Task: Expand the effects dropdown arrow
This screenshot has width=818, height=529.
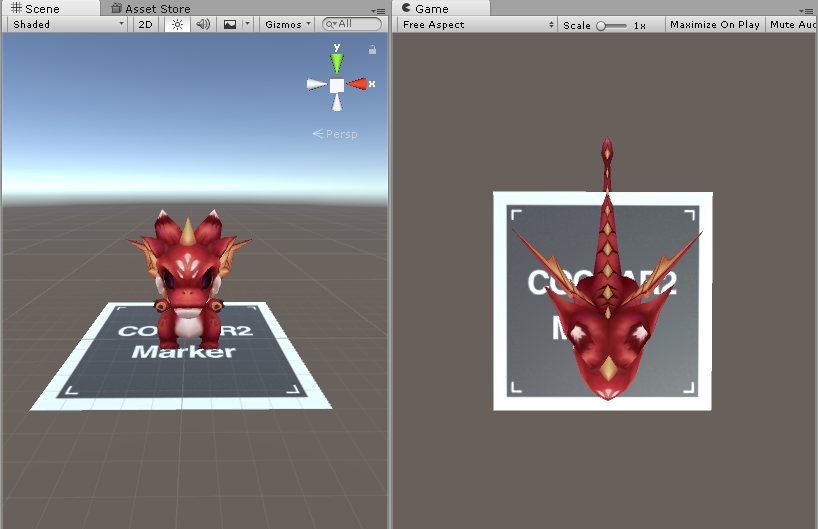Action: click(248, 24)
